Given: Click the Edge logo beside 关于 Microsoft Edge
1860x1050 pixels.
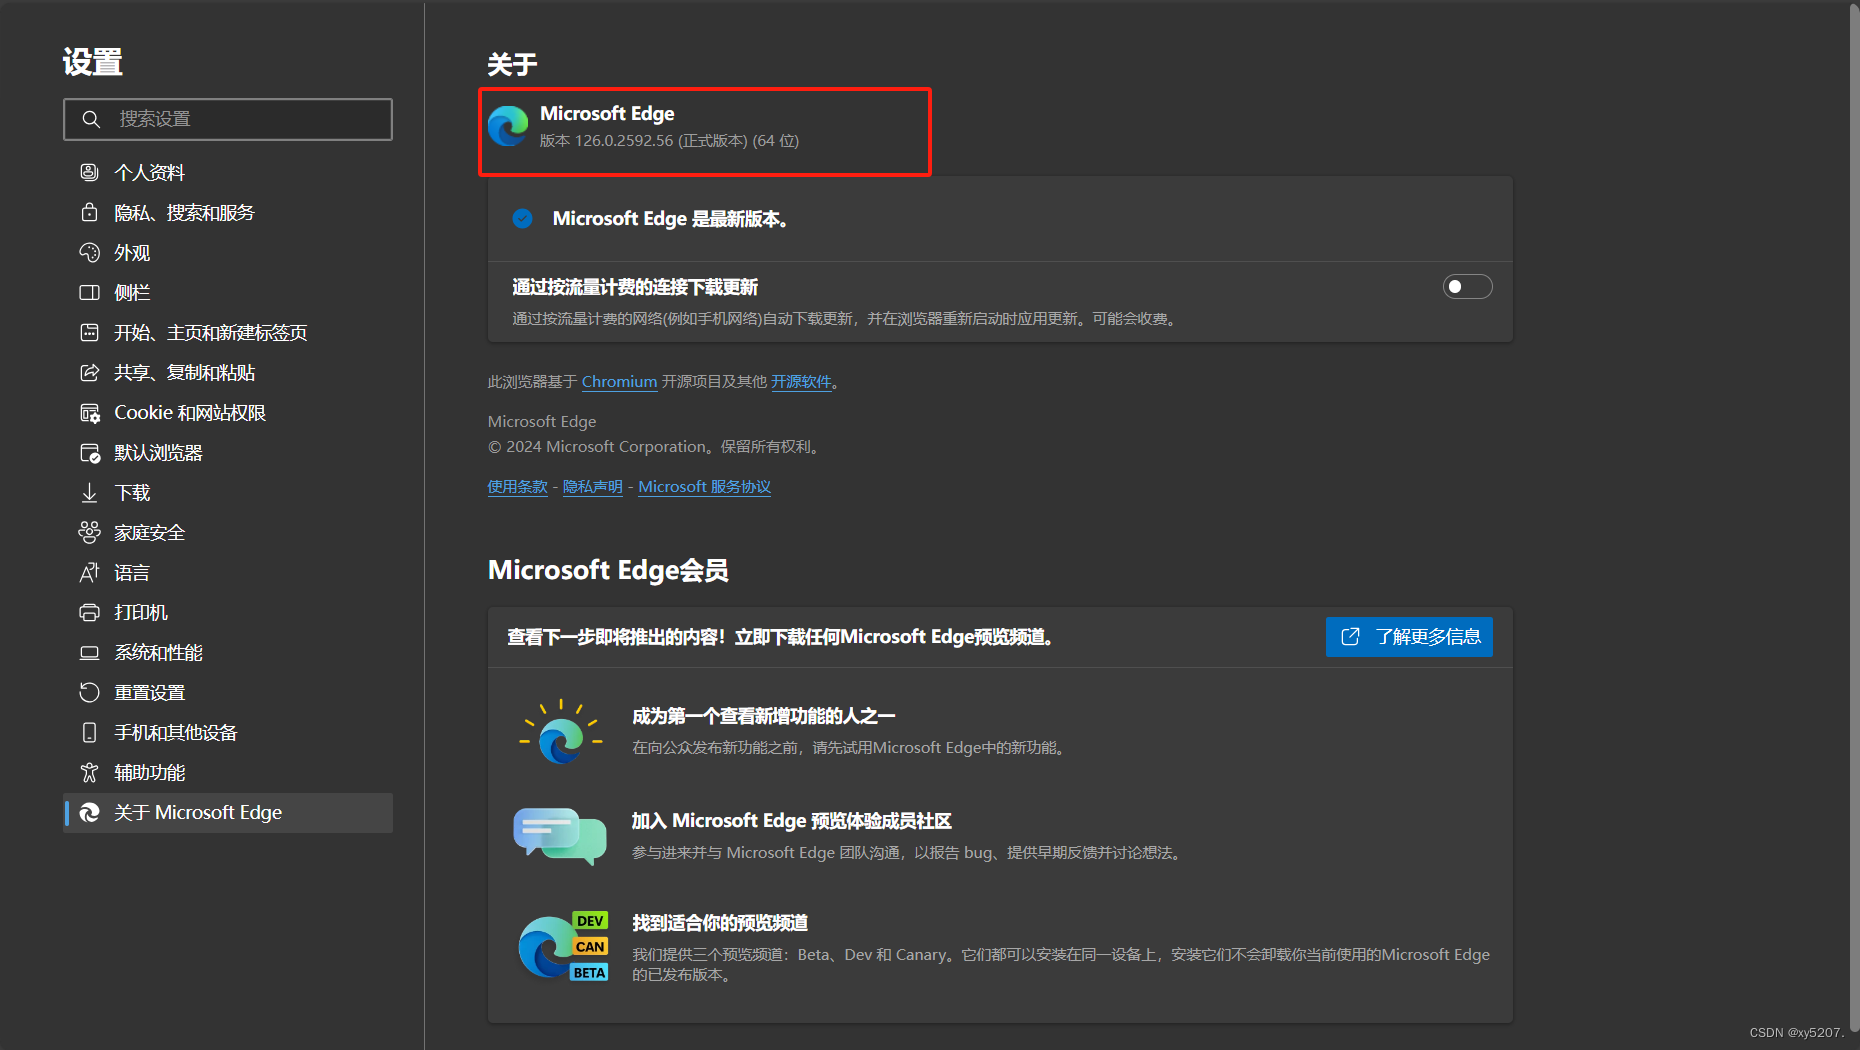Looking at the screenshot, I should click(89, 812).
